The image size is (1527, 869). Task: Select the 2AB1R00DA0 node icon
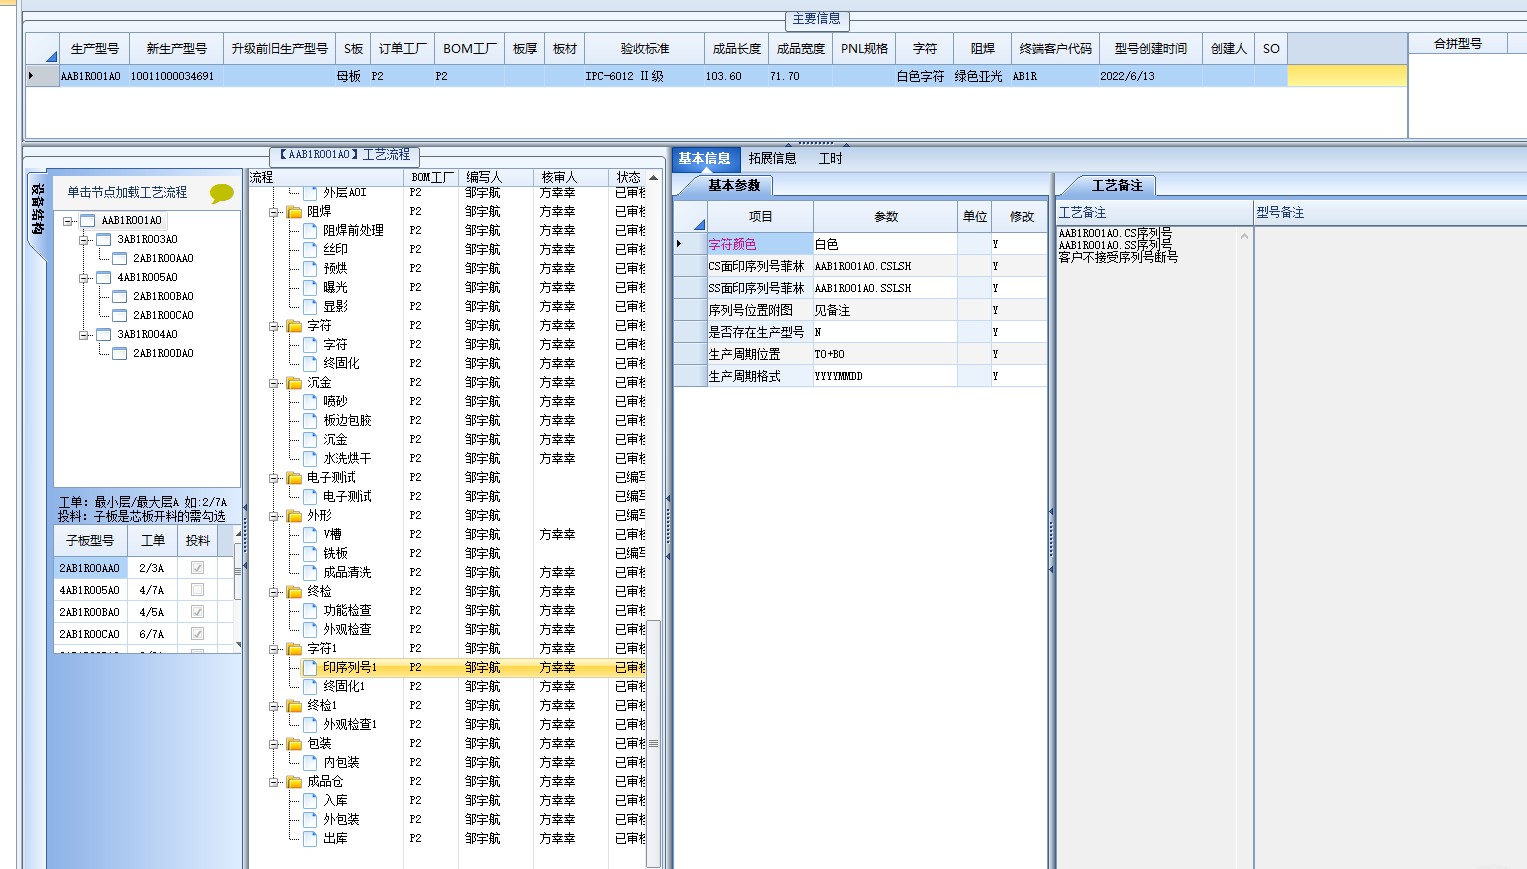pyautogui.click(x=119, y=353)
